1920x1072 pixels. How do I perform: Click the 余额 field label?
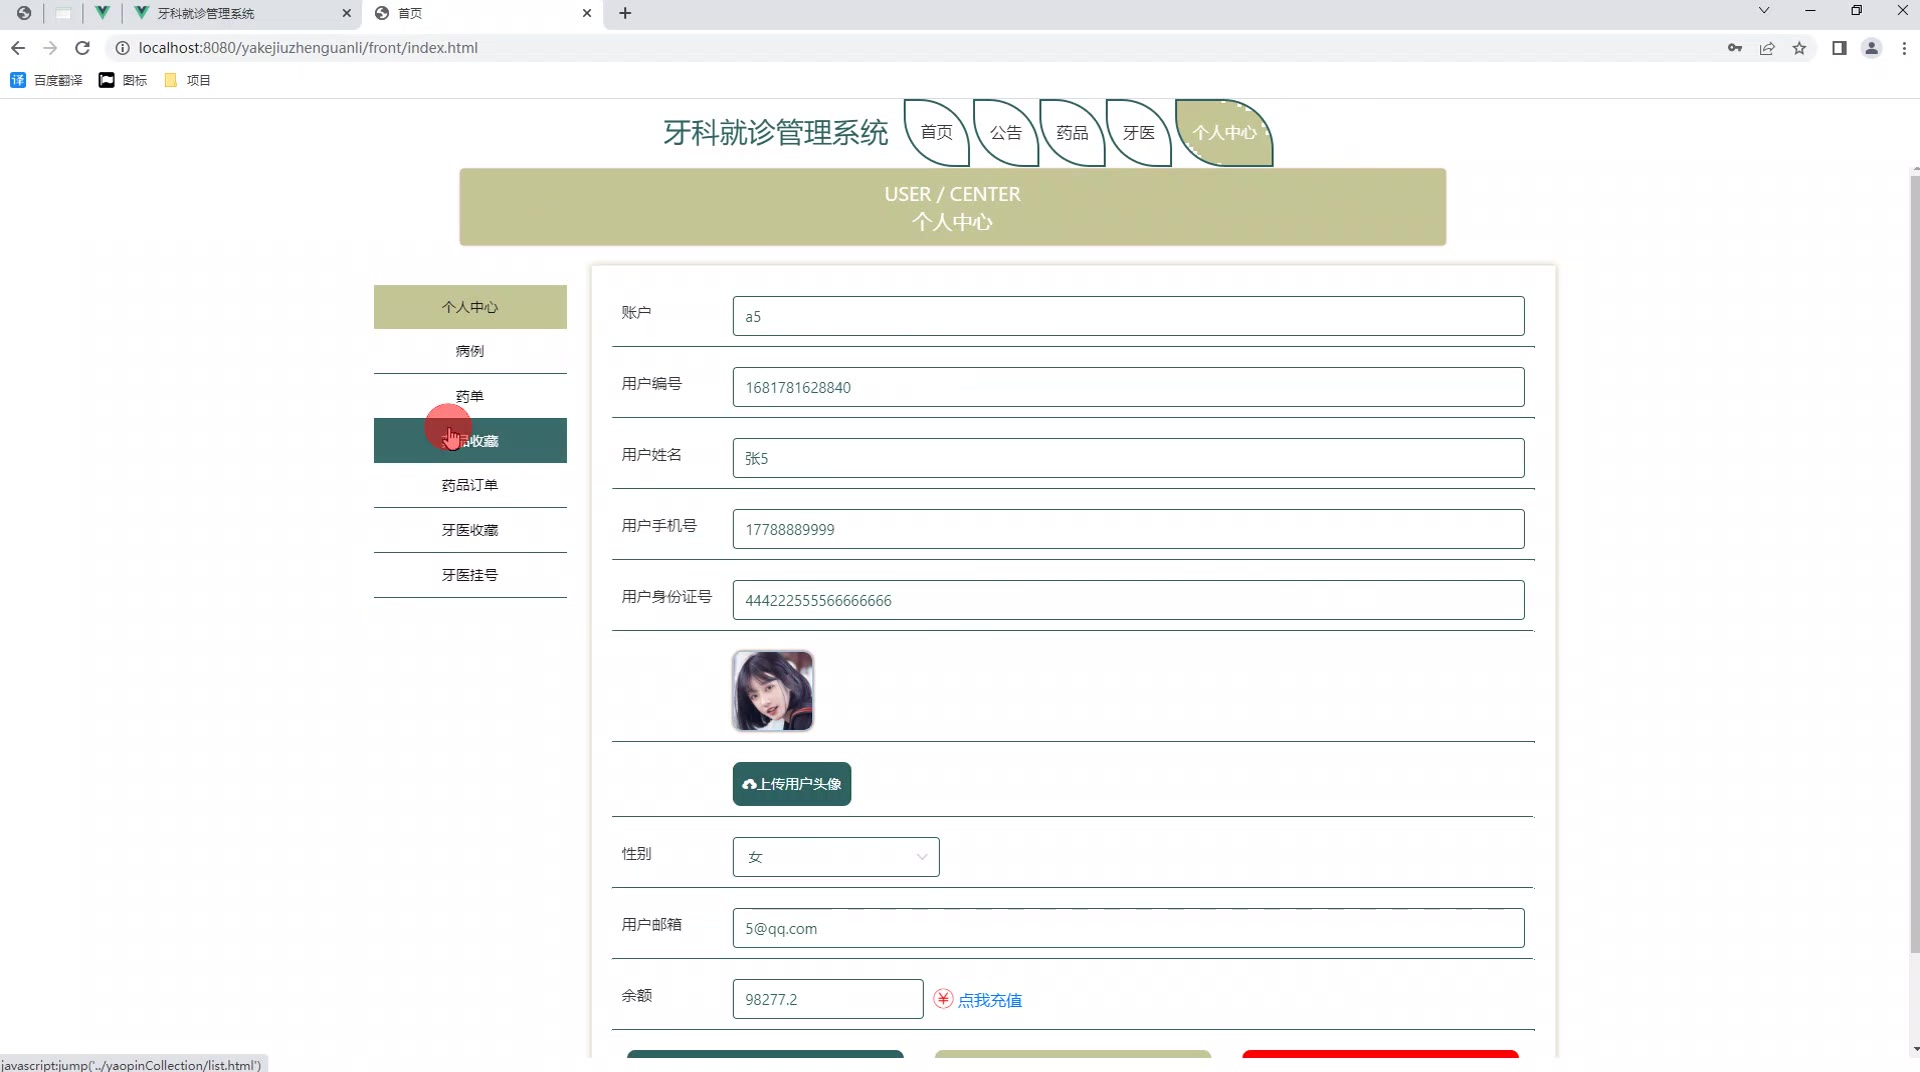pyautogui.click(x=636, y=996)
